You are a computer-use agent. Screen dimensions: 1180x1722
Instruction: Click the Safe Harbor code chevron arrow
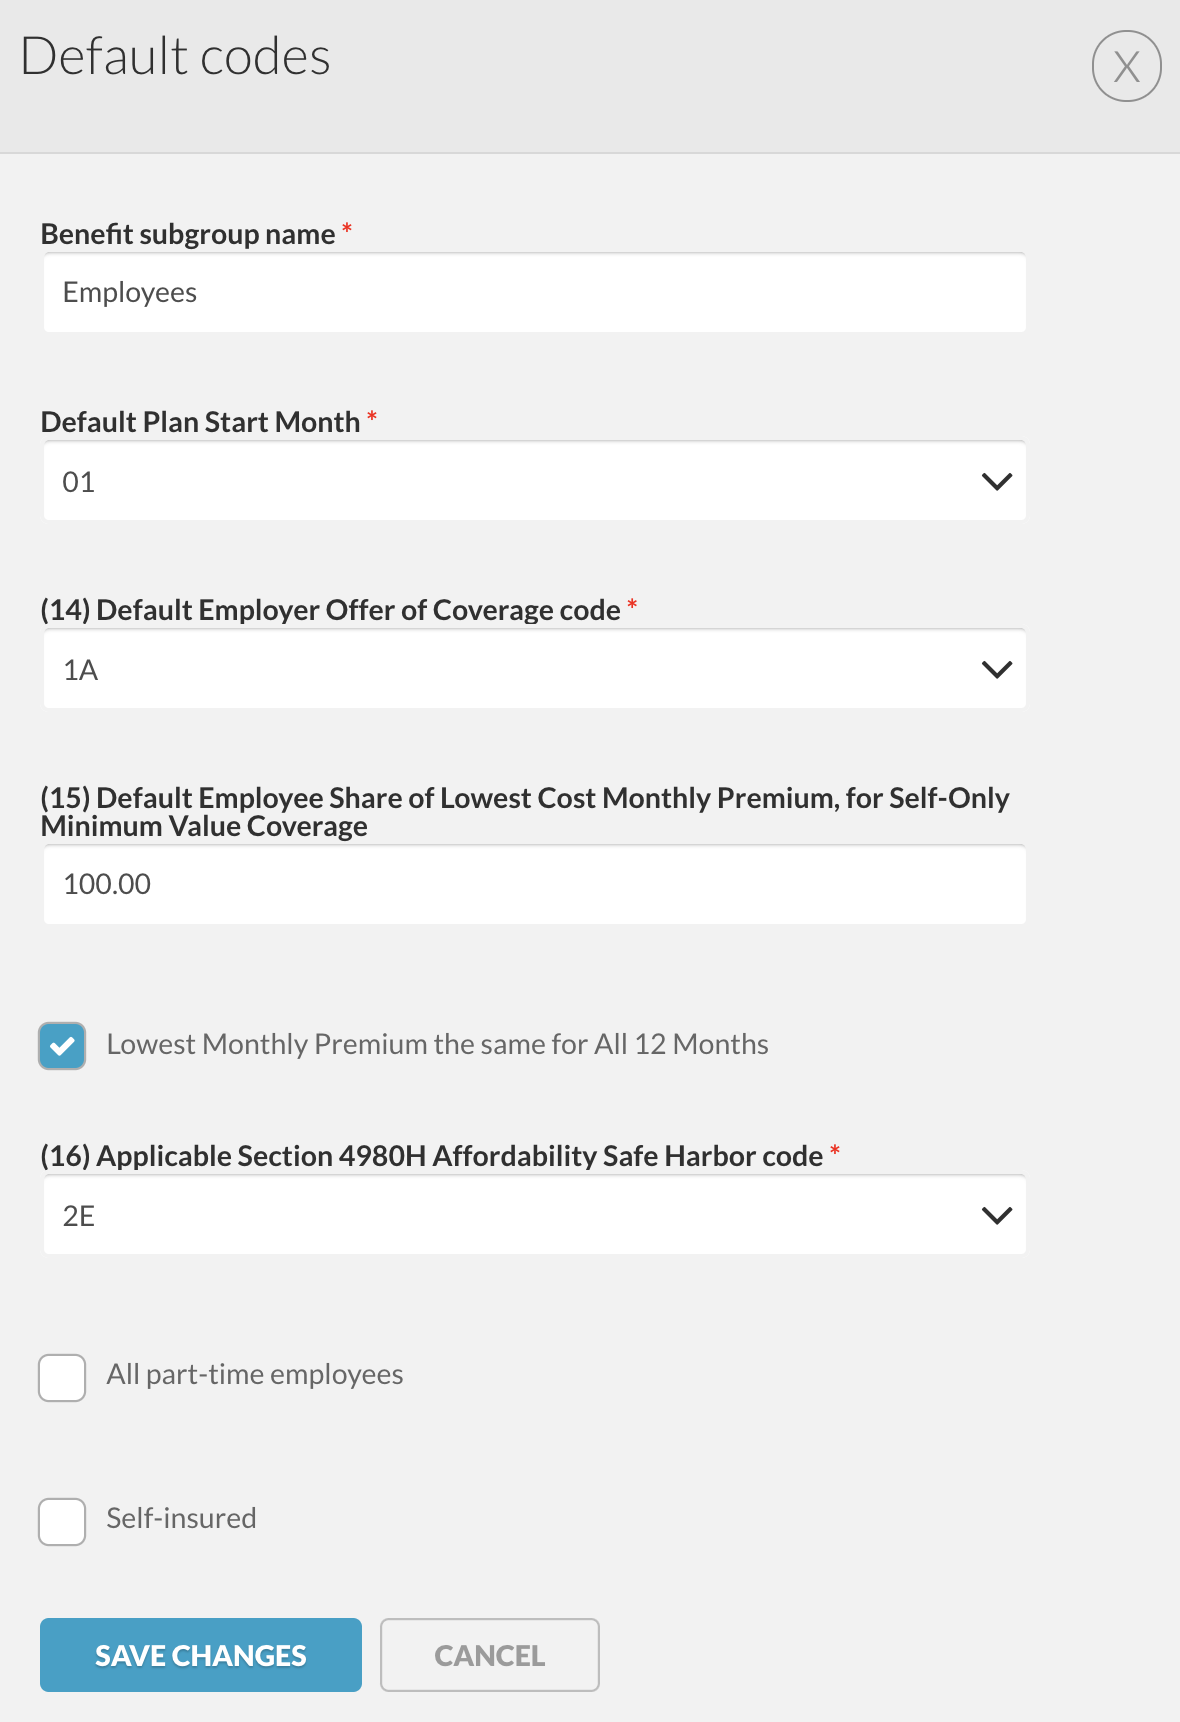point(997,1216)
